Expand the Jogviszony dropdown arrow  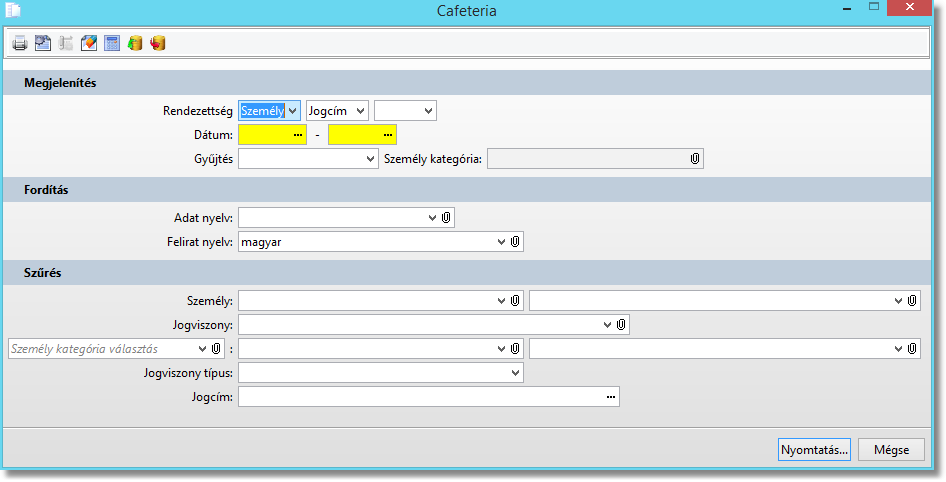click(607, 325)
